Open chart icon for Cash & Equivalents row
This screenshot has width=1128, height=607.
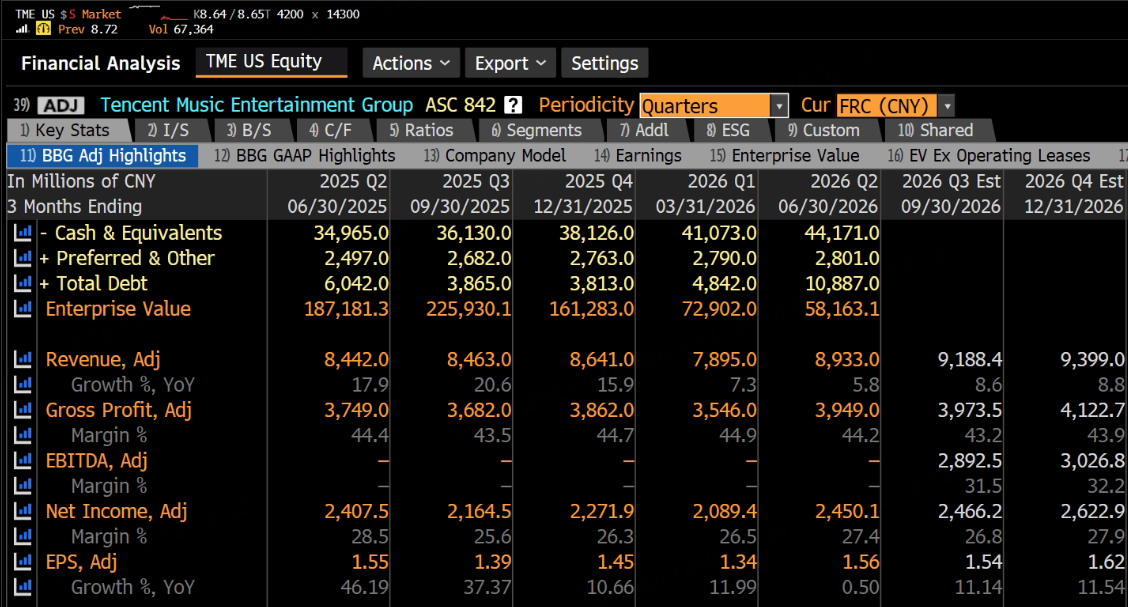coord(23,233)
